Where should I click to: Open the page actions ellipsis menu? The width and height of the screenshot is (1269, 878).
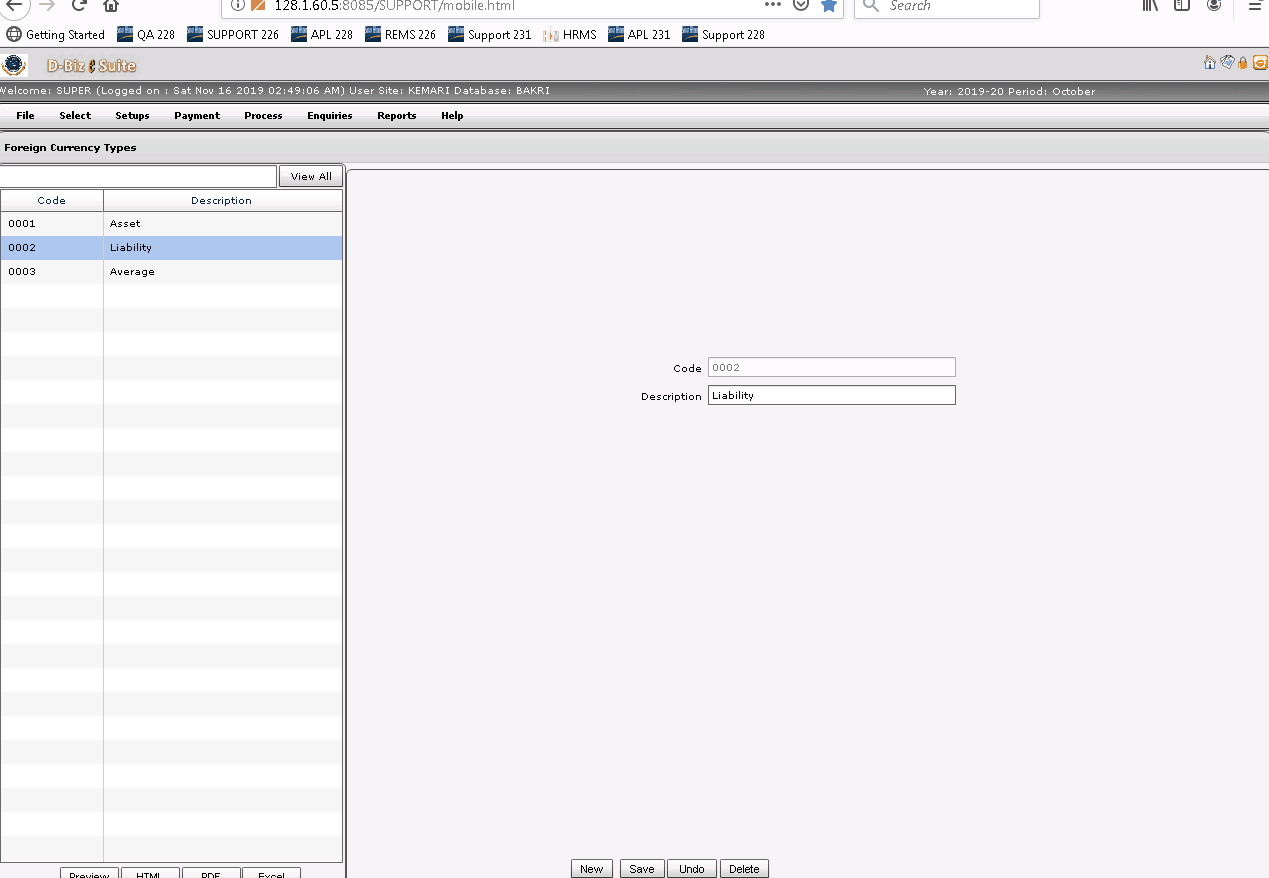[772, 6]
